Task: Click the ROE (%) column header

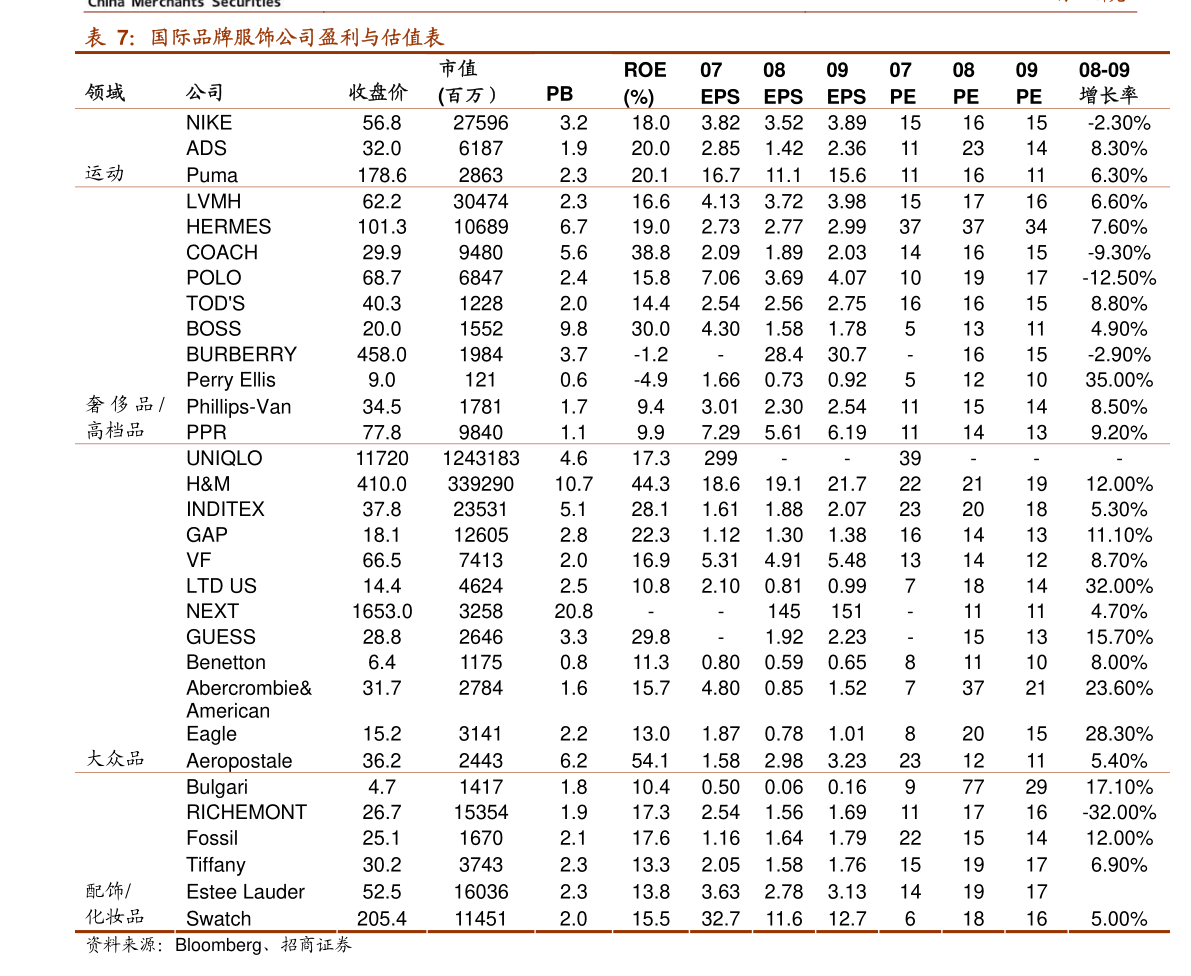Action: 644,84
